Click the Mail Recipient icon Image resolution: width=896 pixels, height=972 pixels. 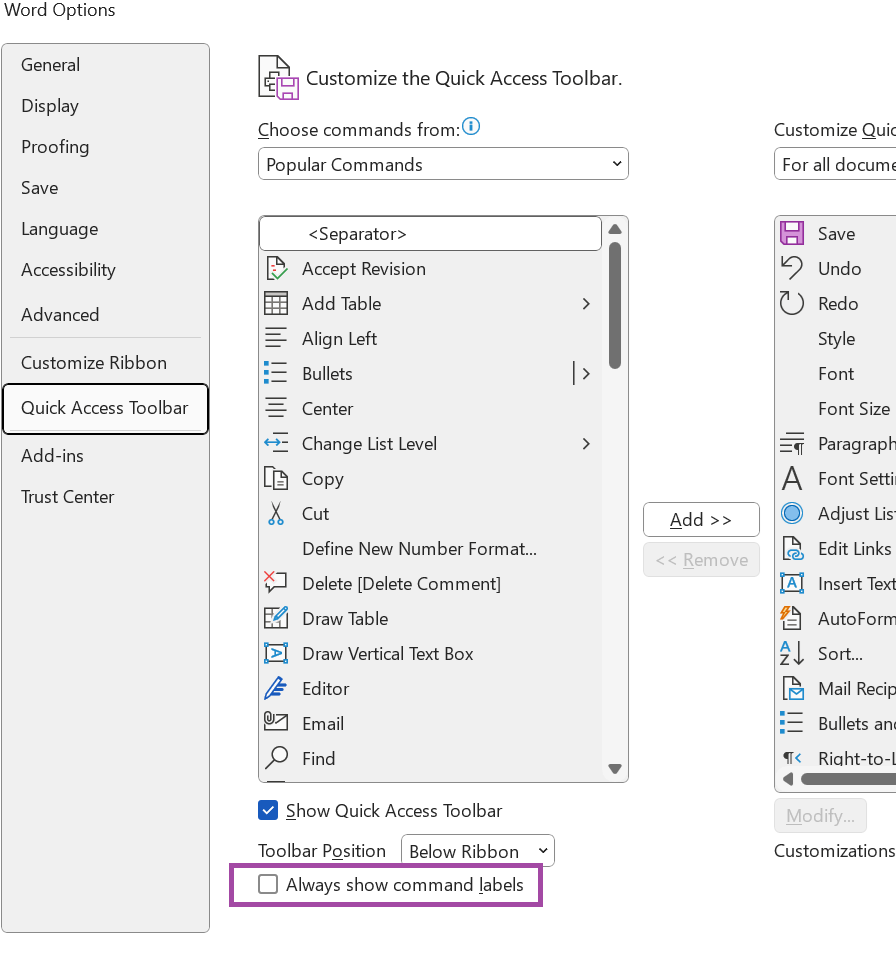tap(792, 689)
